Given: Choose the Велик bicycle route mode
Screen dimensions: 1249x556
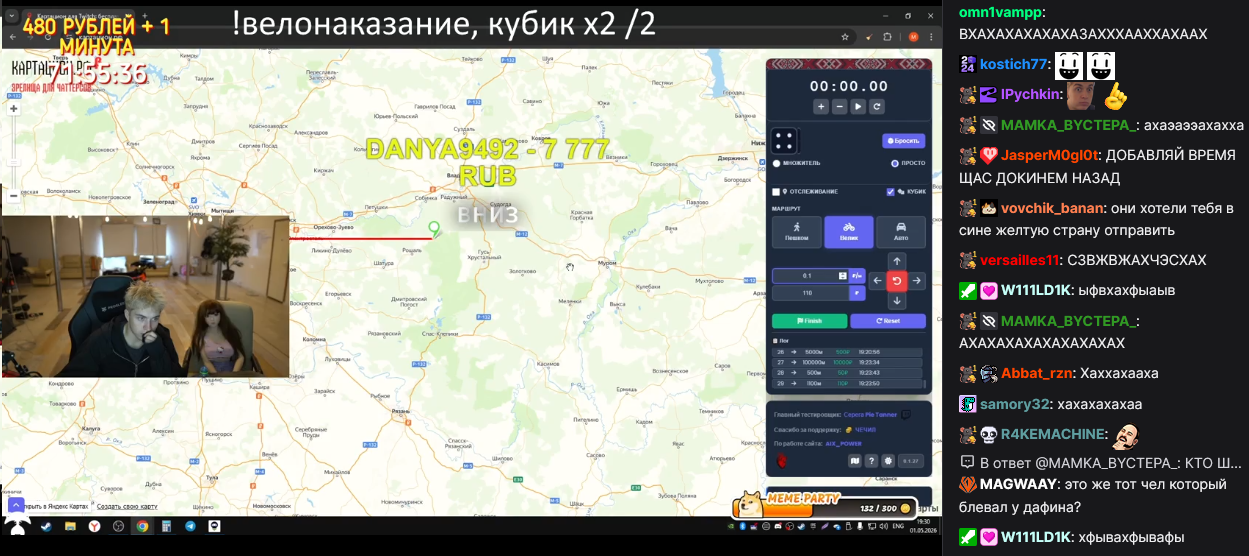Looking at the screenshot, I should (849, 232).
